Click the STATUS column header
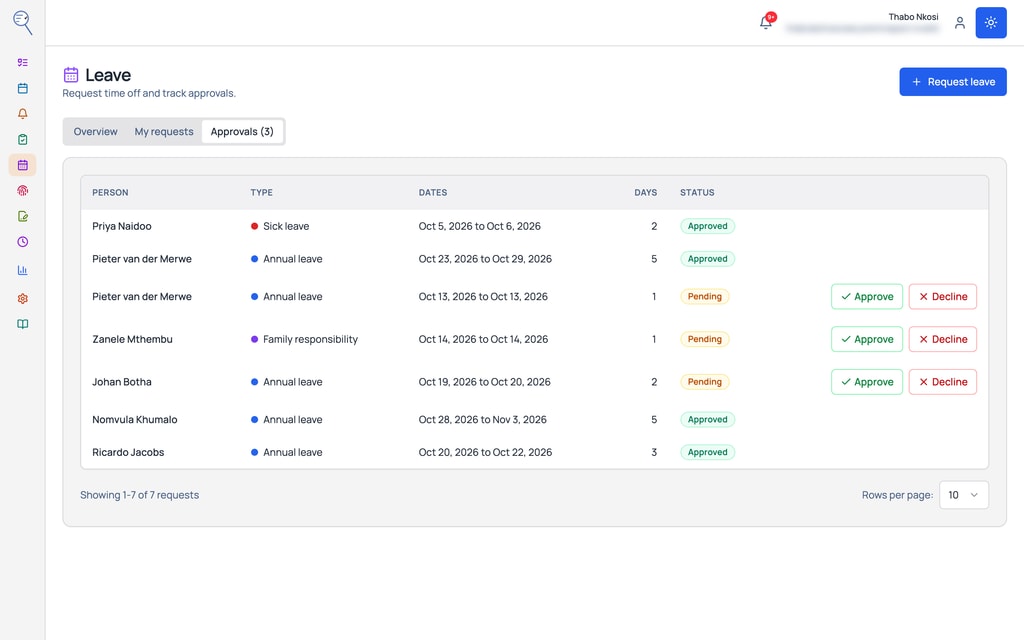The width and height of the screenshot is (1024, 640). point(697,193)
